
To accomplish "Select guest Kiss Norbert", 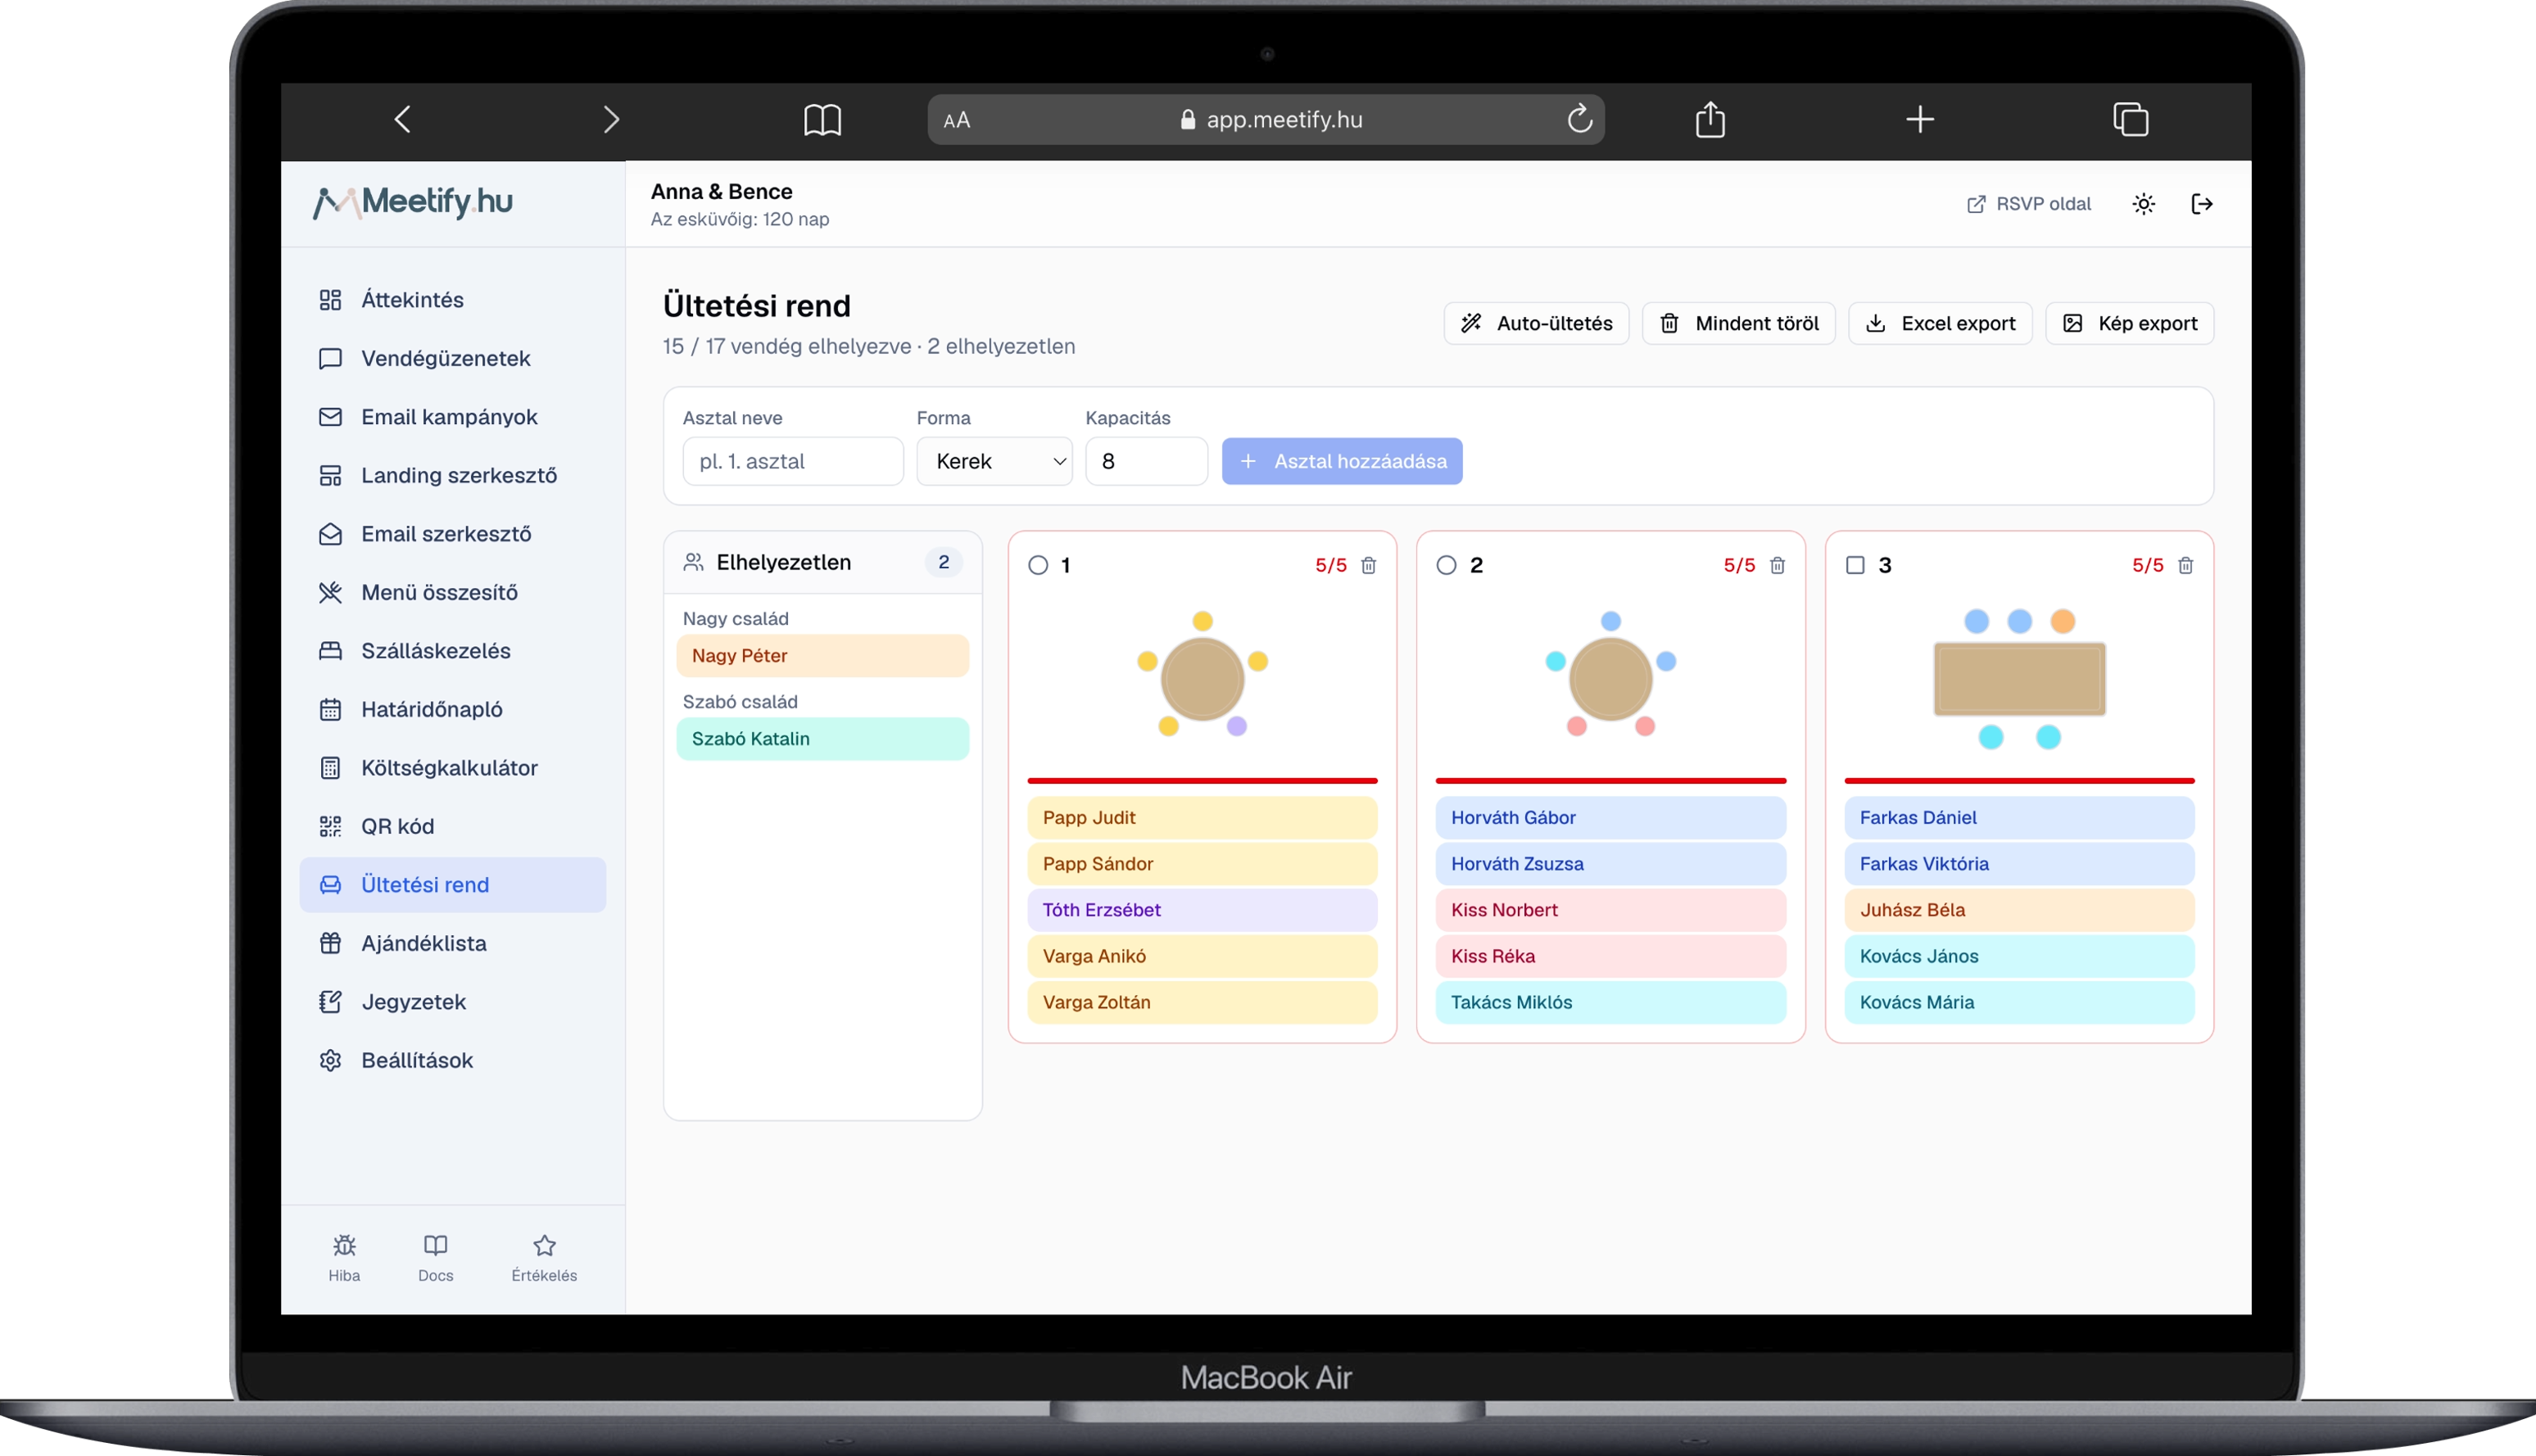I will click(x=1610, y=910).
